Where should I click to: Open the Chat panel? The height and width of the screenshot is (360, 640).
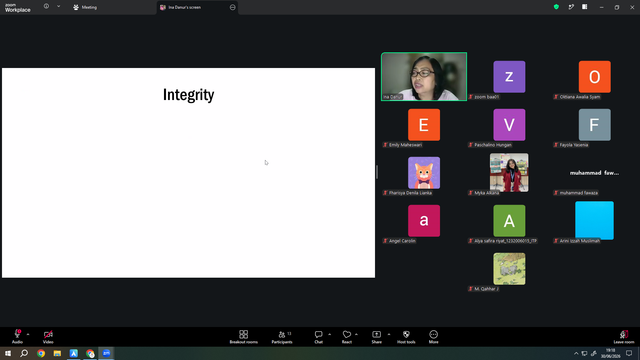(318, 337)
